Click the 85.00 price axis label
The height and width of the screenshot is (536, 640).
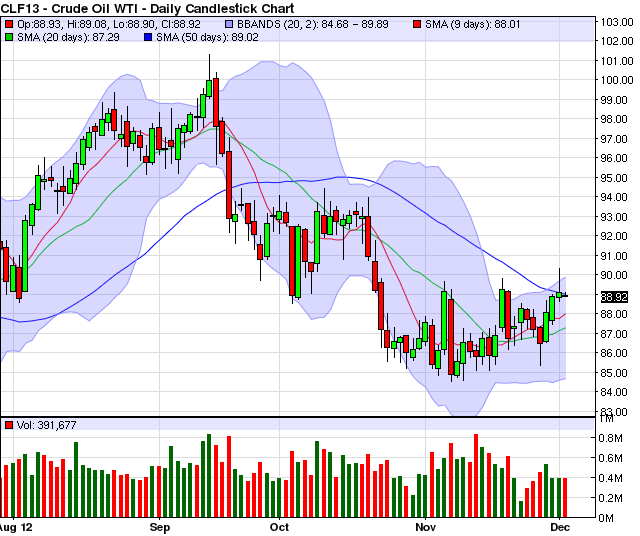613,373
